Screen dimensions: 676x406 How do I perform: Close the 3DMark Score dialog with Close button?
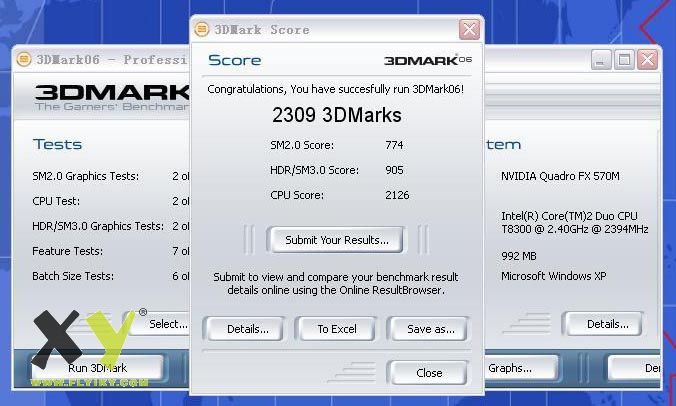click(x=428, y=372)
